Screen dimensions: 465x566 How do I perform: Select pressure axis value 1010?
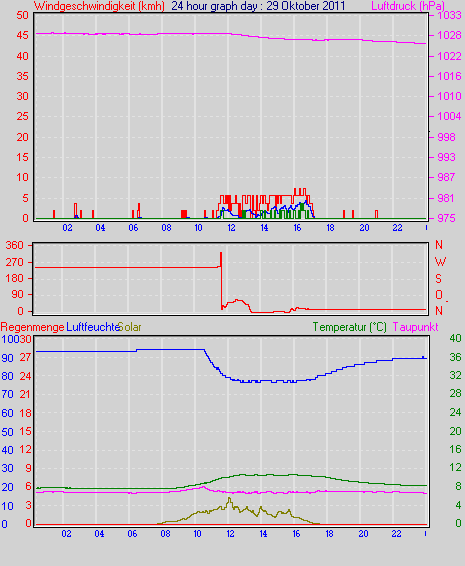[449, 96]
